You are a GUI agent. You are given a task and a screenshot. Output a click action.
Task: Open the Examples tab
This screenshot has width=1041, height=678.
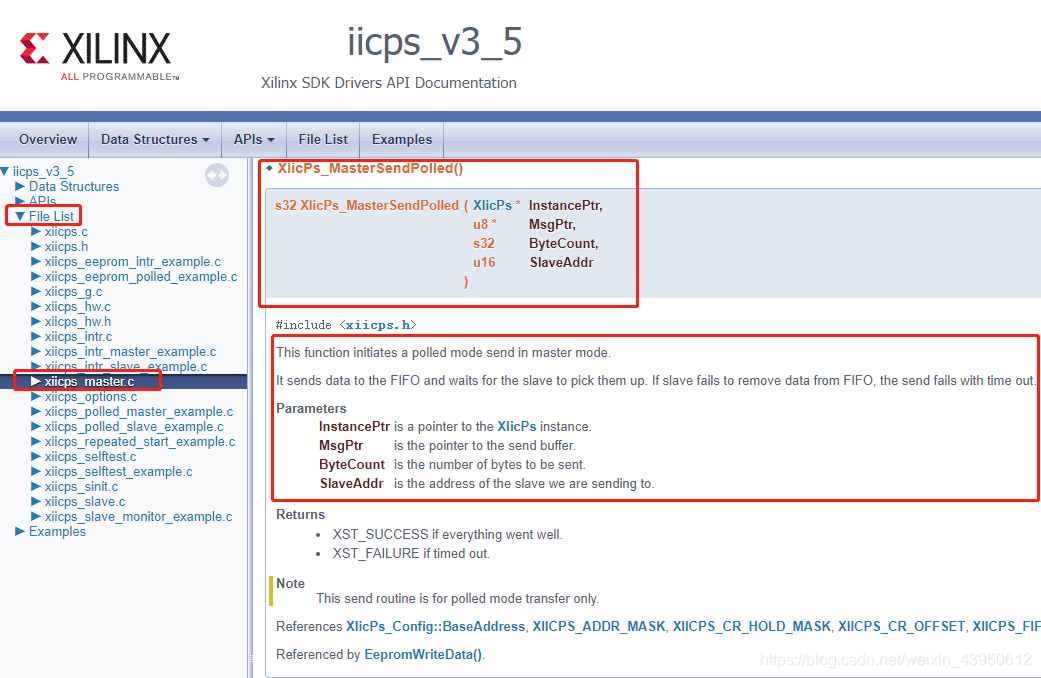point(402,139)
